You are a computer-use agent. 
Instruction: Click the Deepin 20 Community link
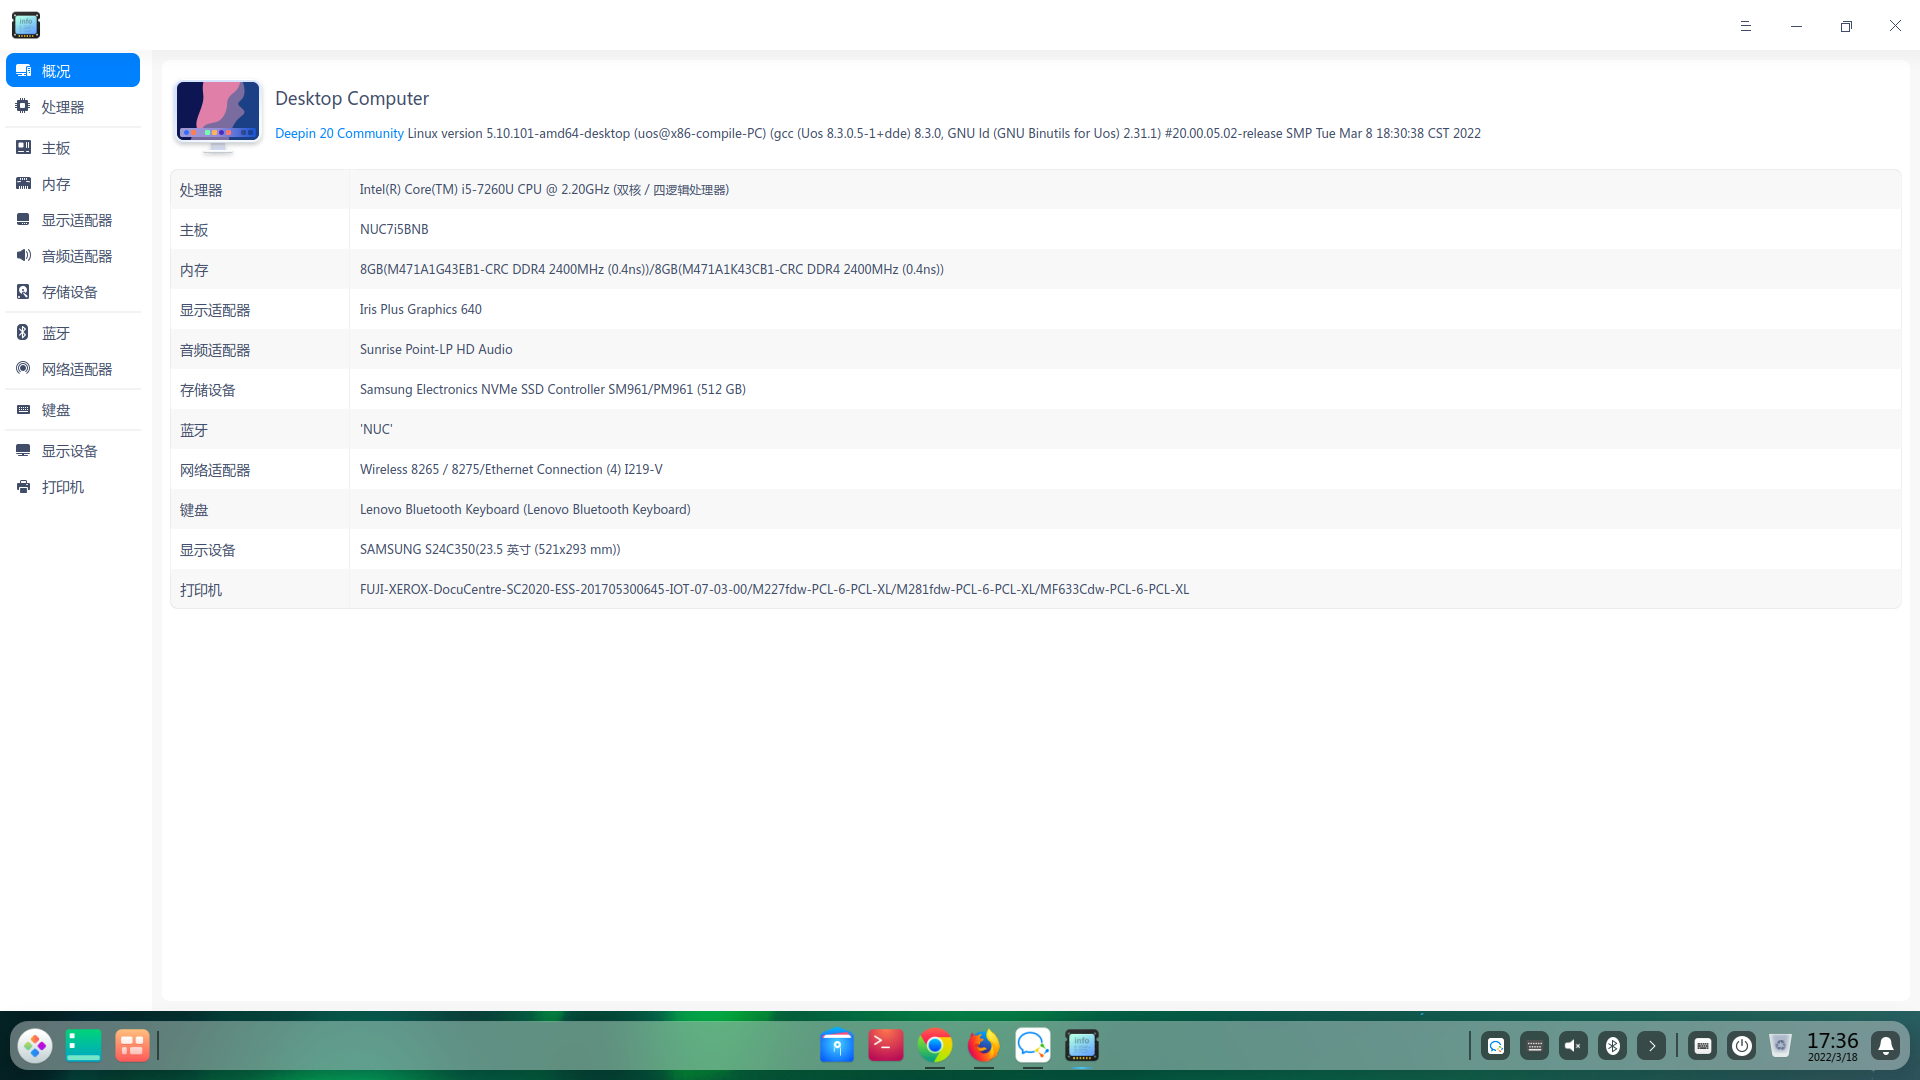click(x=338, y=133)
